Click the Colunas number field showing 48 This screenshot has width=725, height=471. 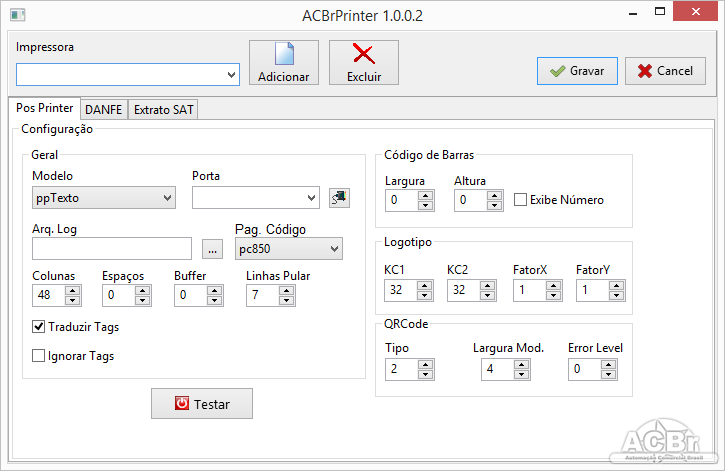click(49, 295)
